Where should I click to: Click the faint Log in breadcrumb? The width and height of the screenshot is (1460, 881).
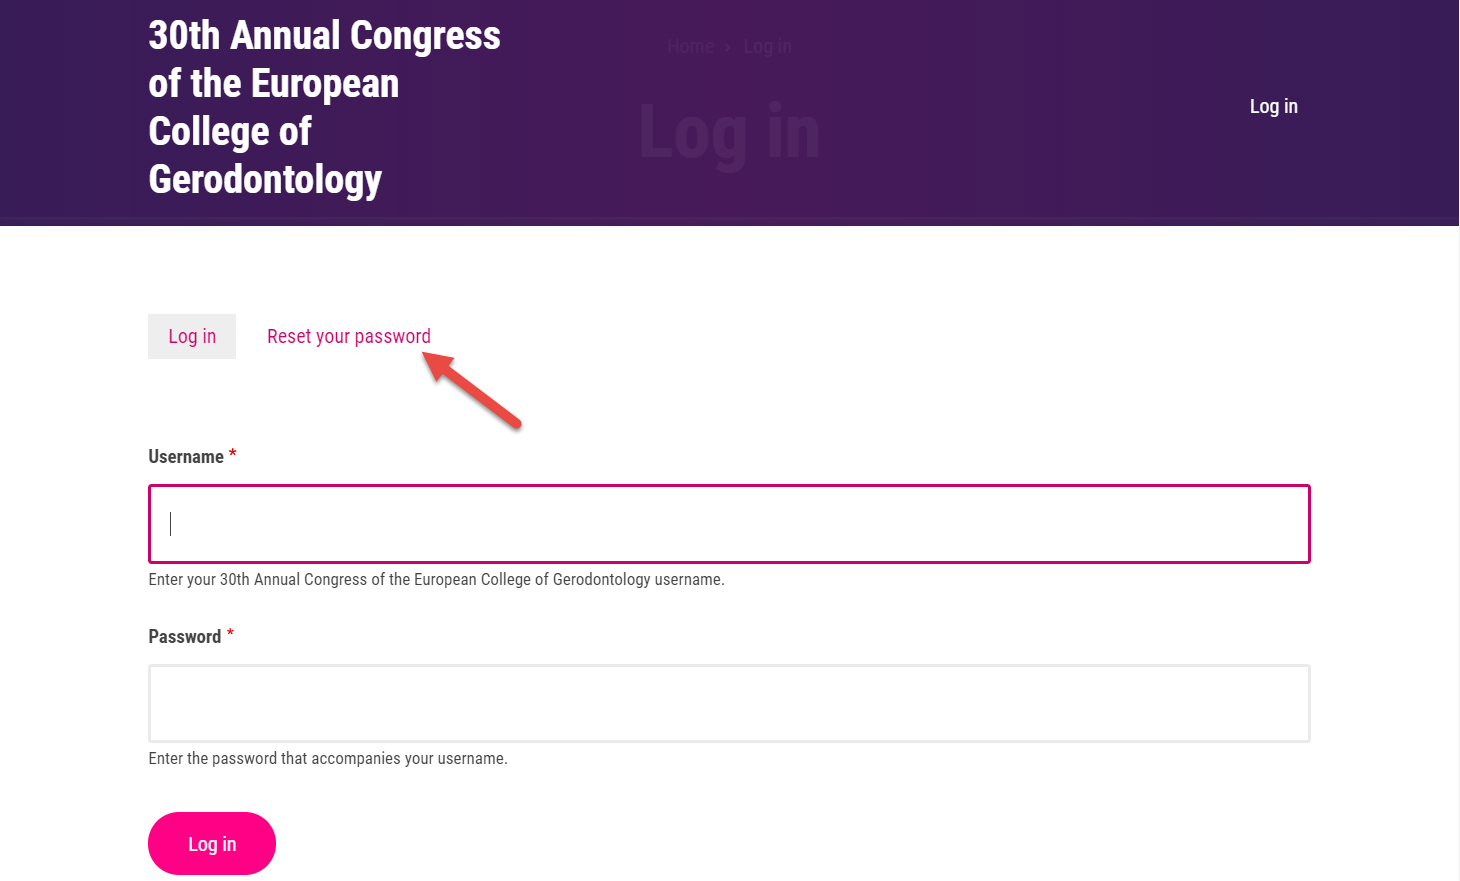tap(767, 47)
